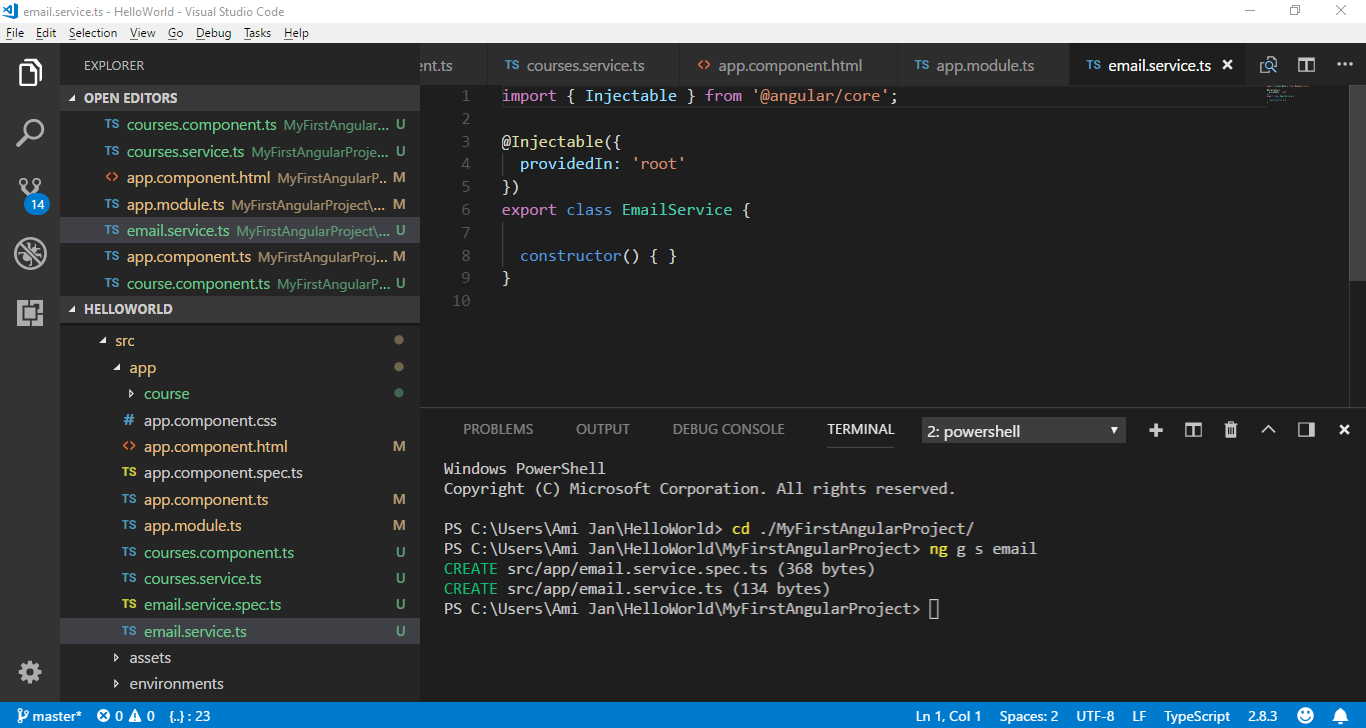This screenshot has height=728, width=1366.
Task: Open app.module.ts in file tree
Action: 240,526
